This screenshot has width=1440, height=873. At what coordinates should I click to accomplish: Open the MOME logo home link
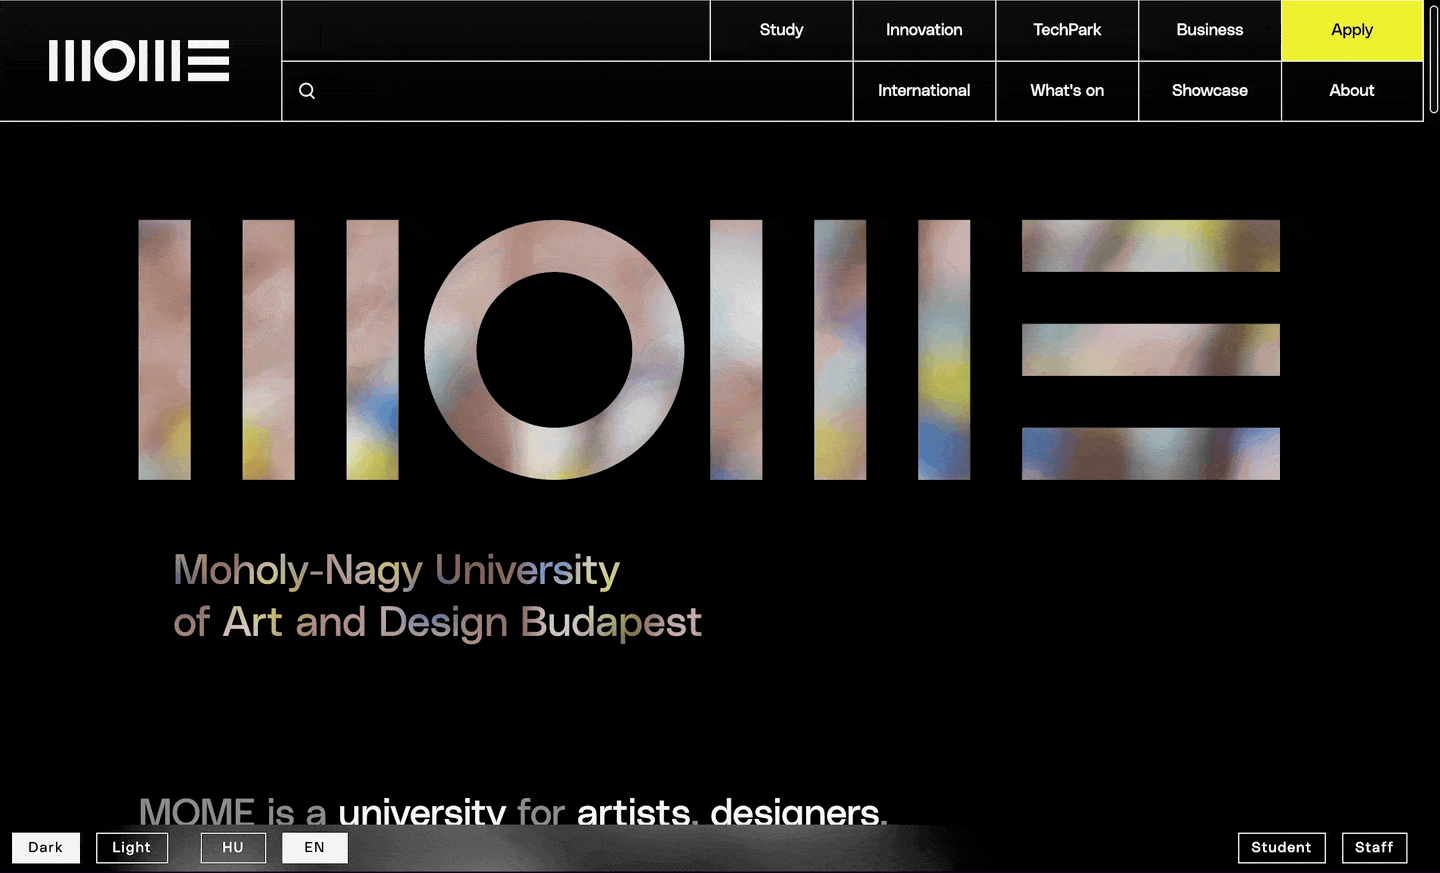139,61
